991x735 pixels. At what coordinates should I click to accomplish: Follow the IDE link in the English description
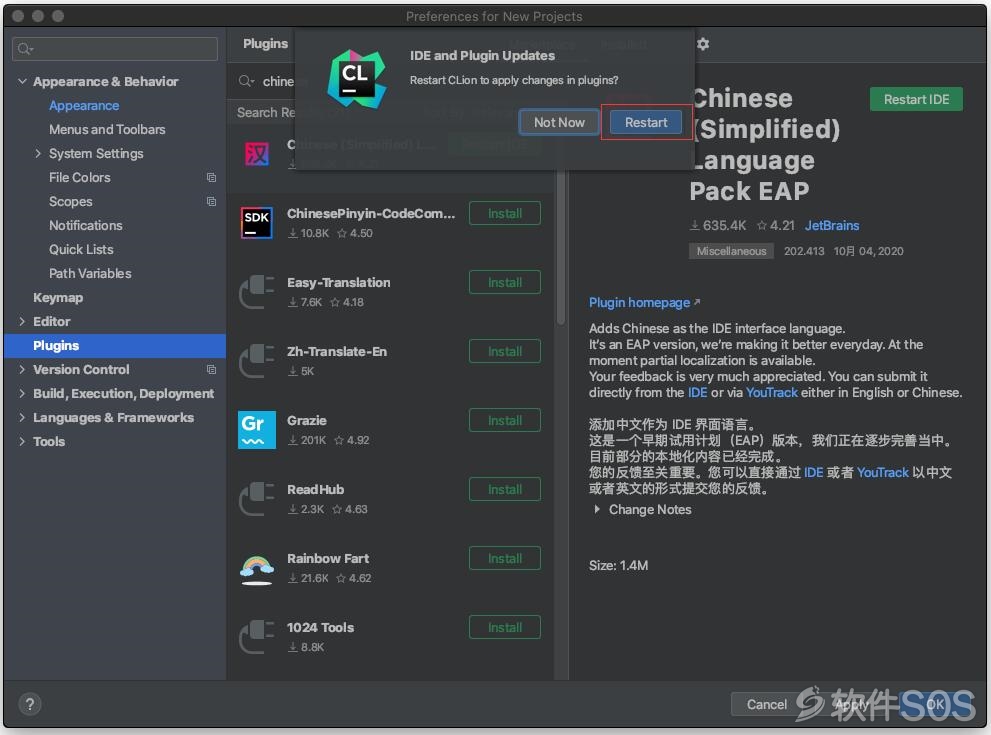point(697,392)
